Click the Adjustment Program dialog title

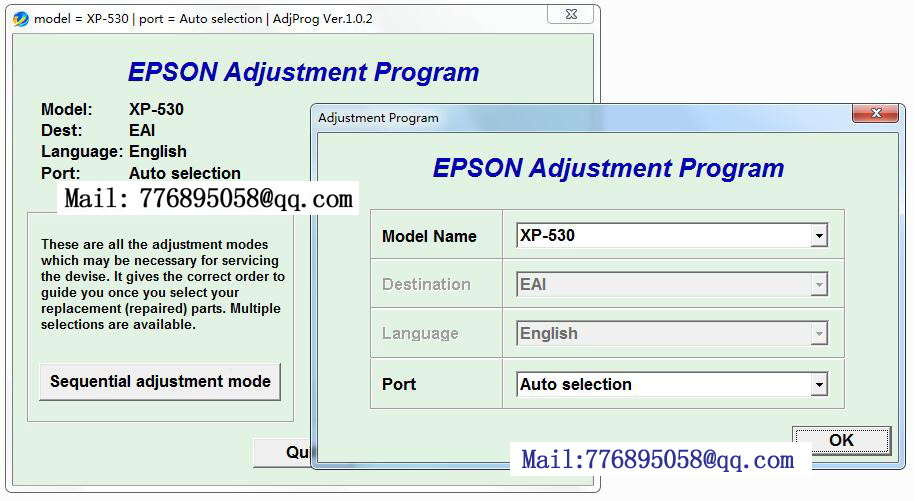point(378,118)
